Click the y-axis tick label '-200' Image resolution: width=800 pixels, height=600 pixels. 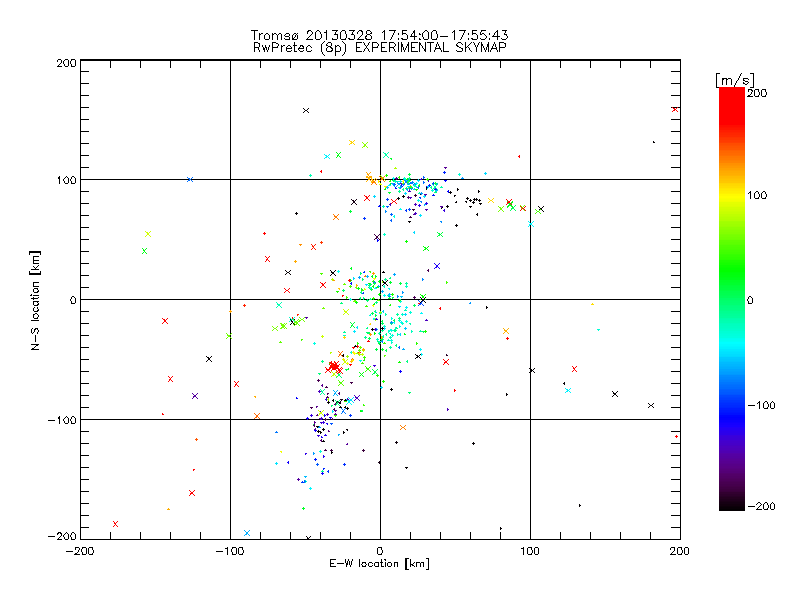click(62, 536)
